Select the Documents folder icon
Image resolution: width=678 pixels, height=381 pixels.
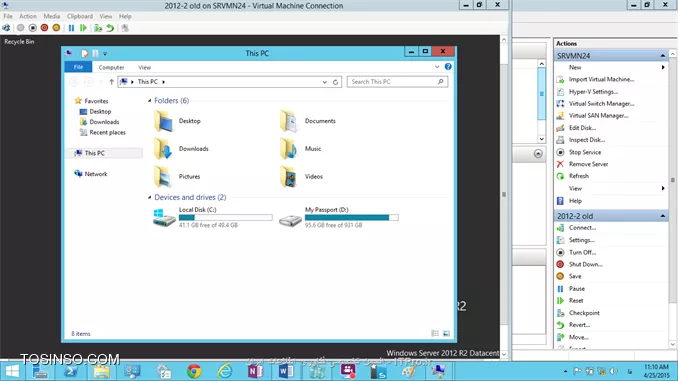[x=288, y=121]
